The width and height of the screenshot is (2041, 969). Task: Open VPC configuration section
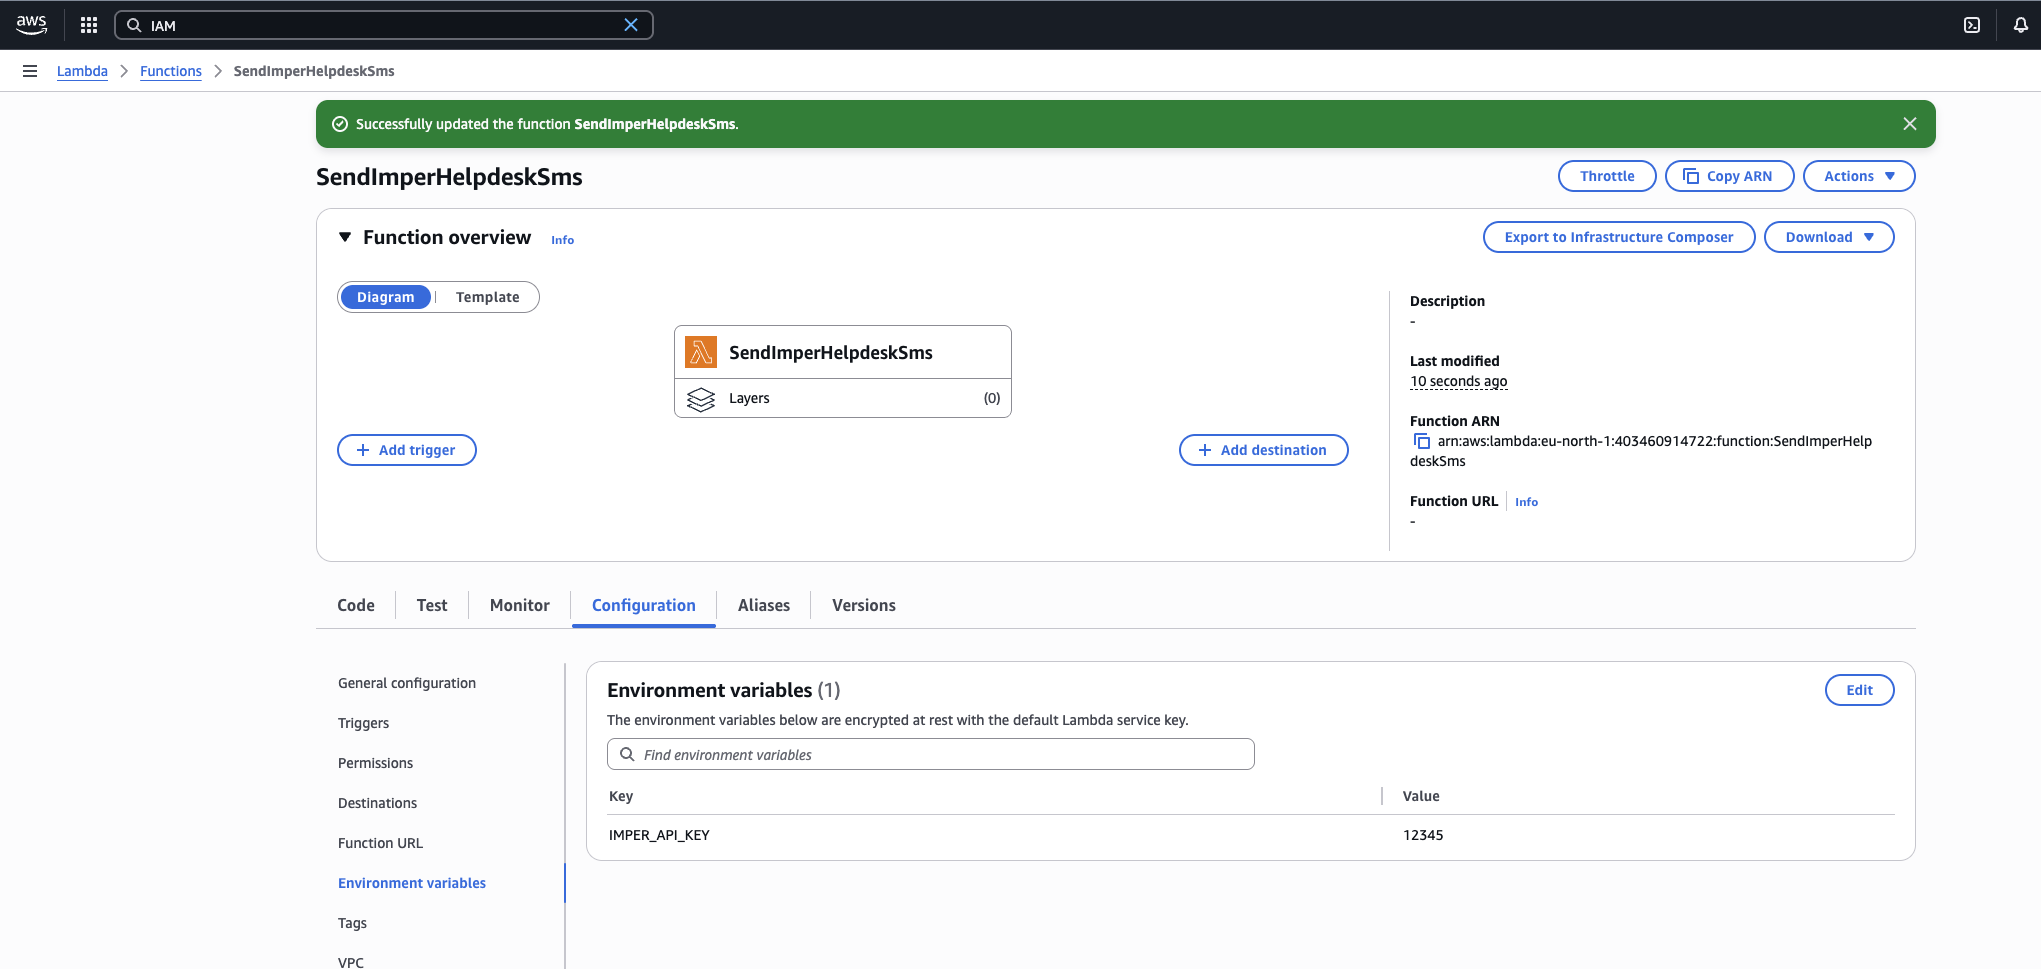[x=351, y=962]
